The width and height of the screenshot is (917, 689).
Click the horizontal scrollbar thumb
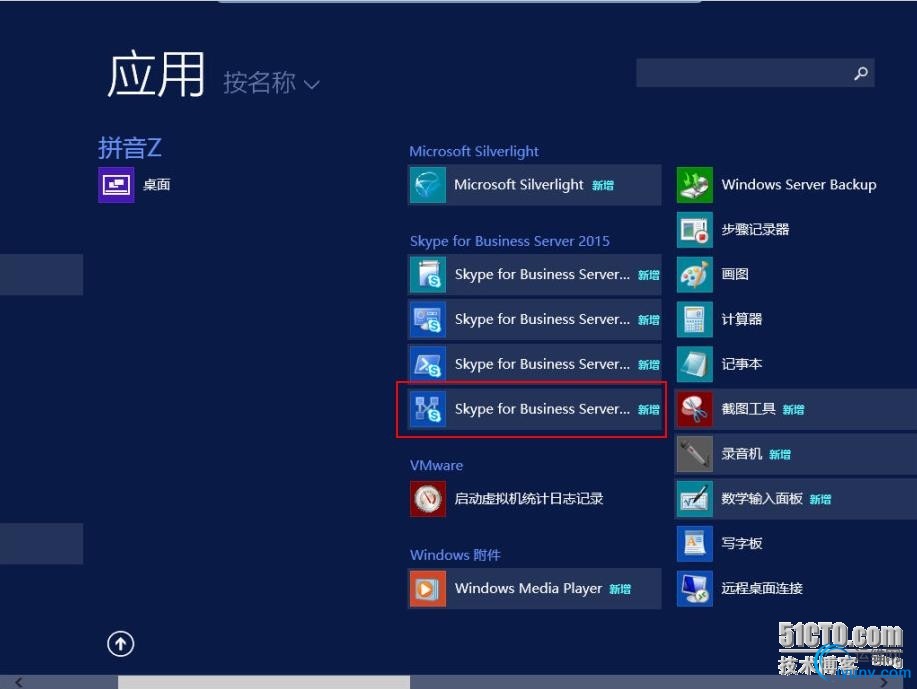click(x=264, y=682)
